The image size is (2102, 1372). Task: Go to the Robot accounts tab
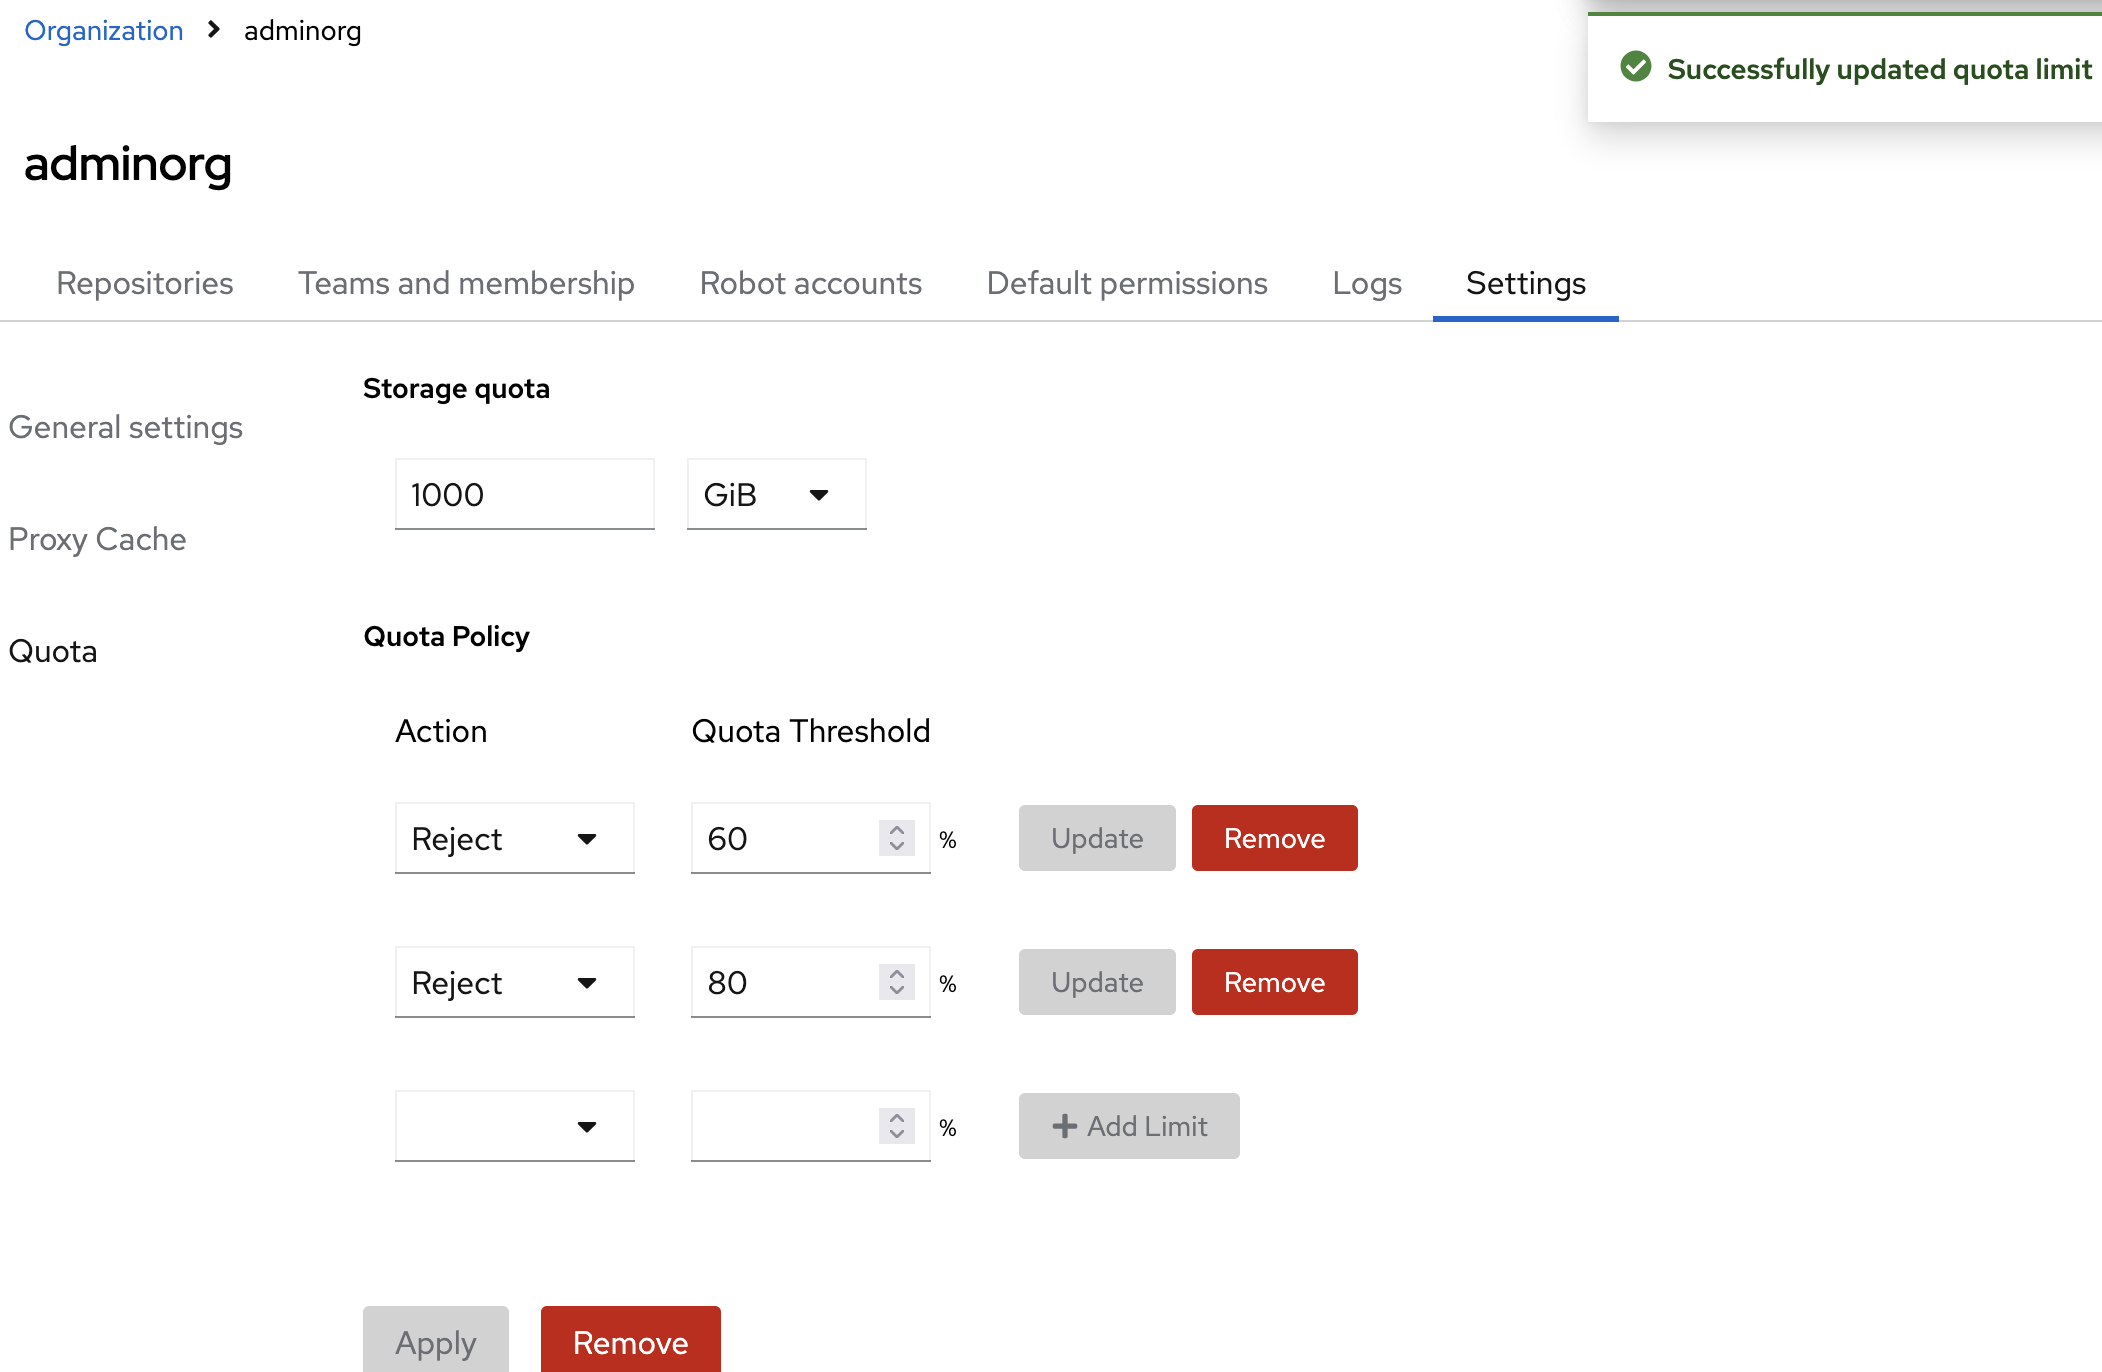pos(810,283)
